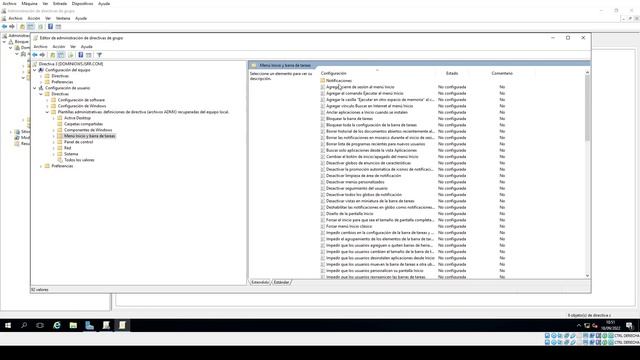Toggle the console tree icon in editor toolbar
Image resolution: width=640 pixels, height=360 pixels.
point(61,55)
